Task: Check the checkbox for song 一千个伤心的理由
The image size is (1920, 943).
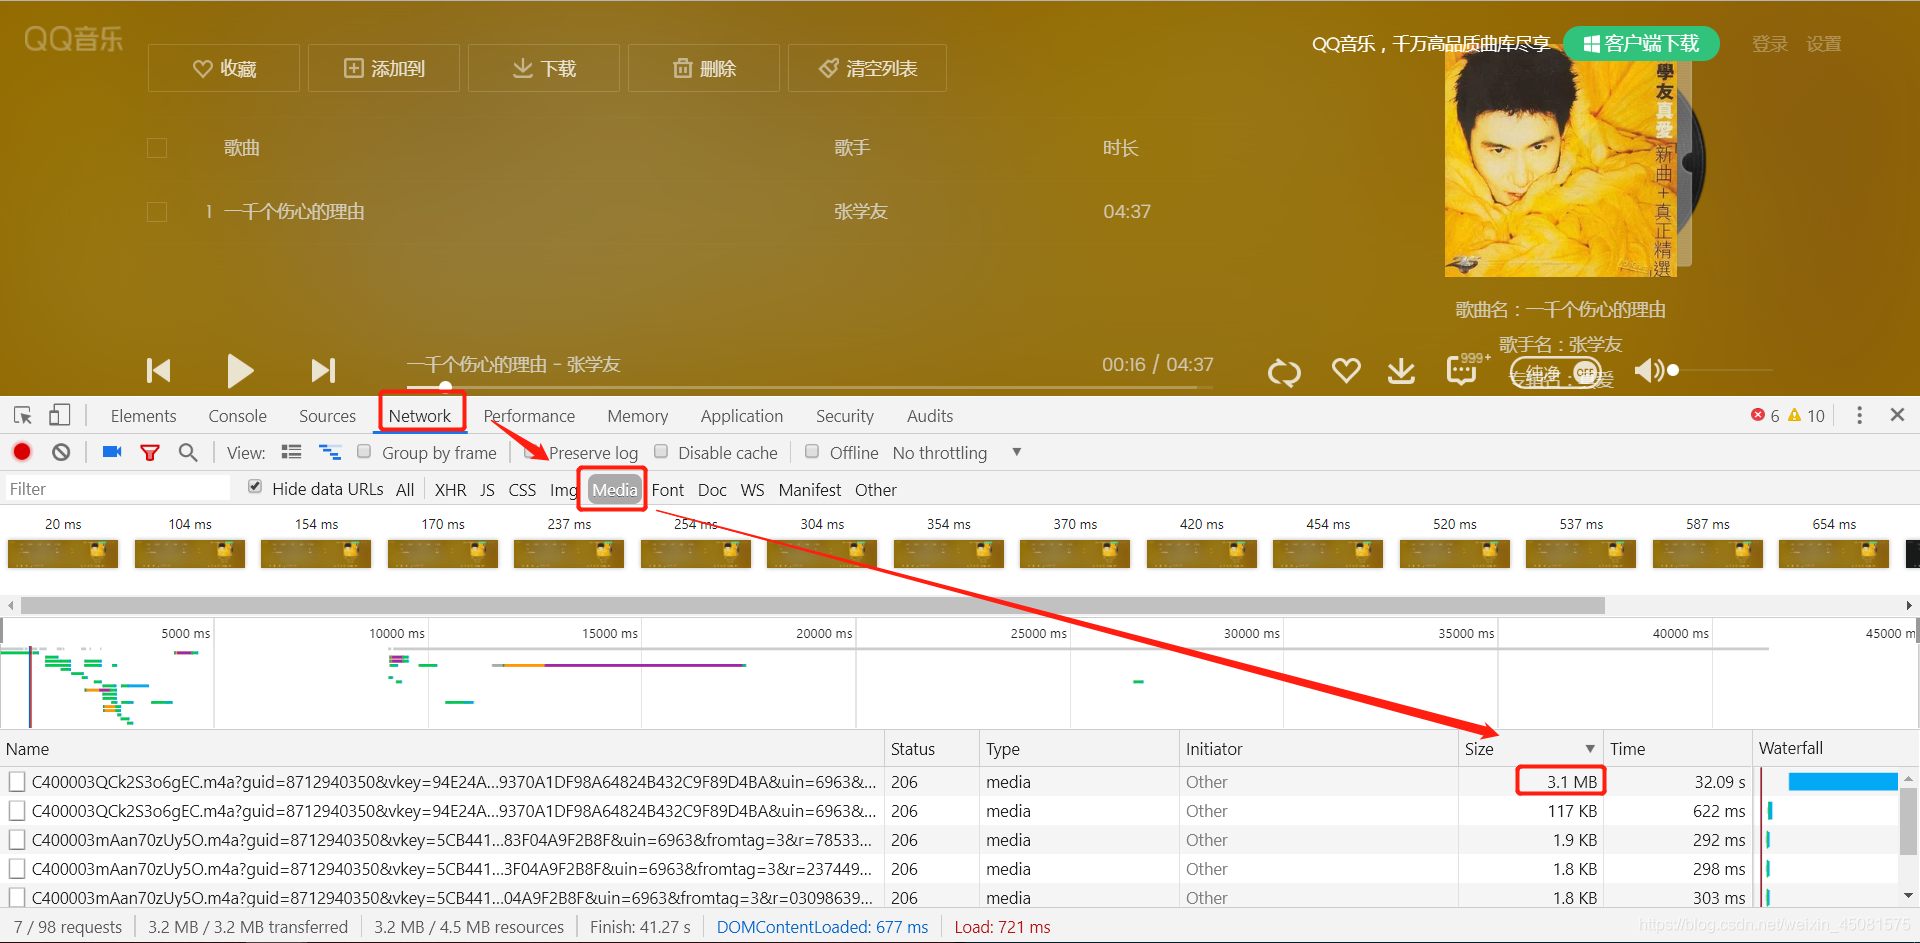Action: 157,212
